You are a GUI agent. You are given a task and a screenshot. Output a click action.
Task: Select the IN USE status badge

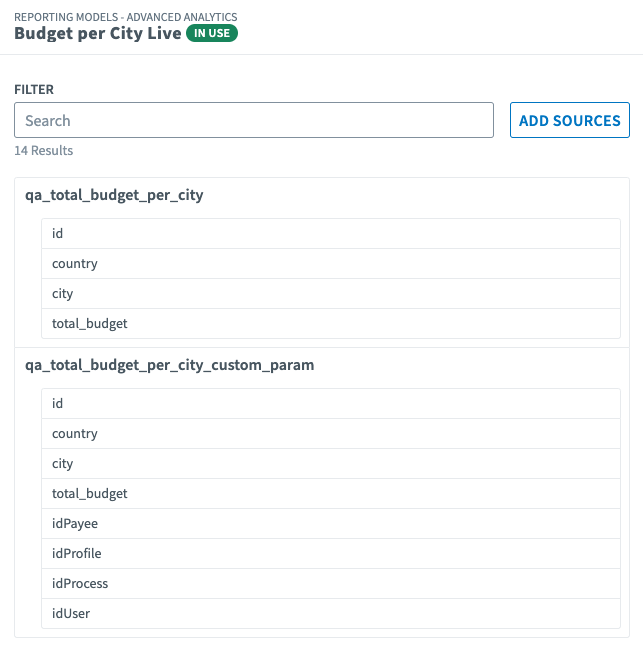click(x=212, y=34)
